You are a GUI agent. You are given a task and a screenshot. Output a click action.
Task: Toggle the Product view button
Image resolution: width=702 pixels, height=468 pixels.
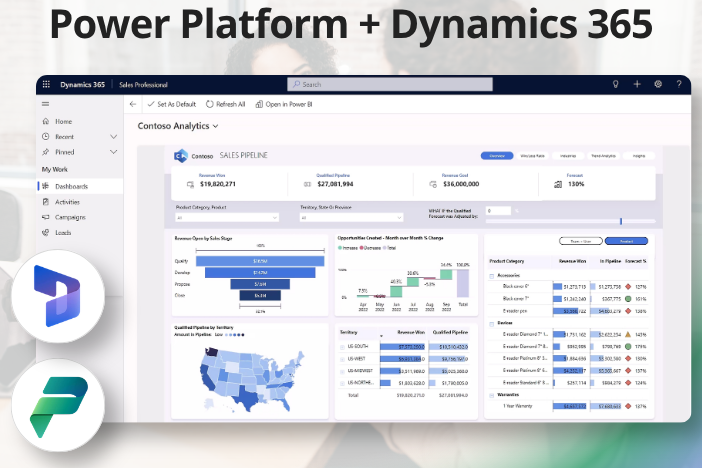[626, 241]
